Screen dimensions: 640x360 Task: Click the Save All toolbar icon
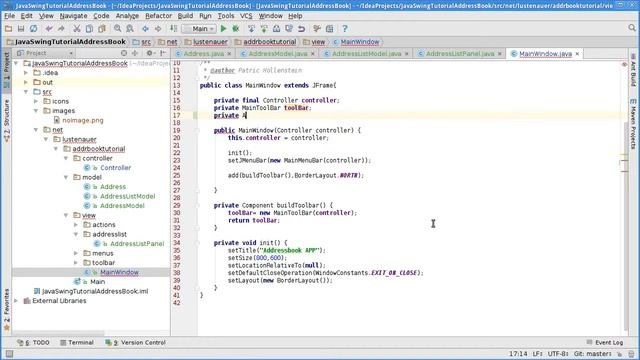click(21, 29)
